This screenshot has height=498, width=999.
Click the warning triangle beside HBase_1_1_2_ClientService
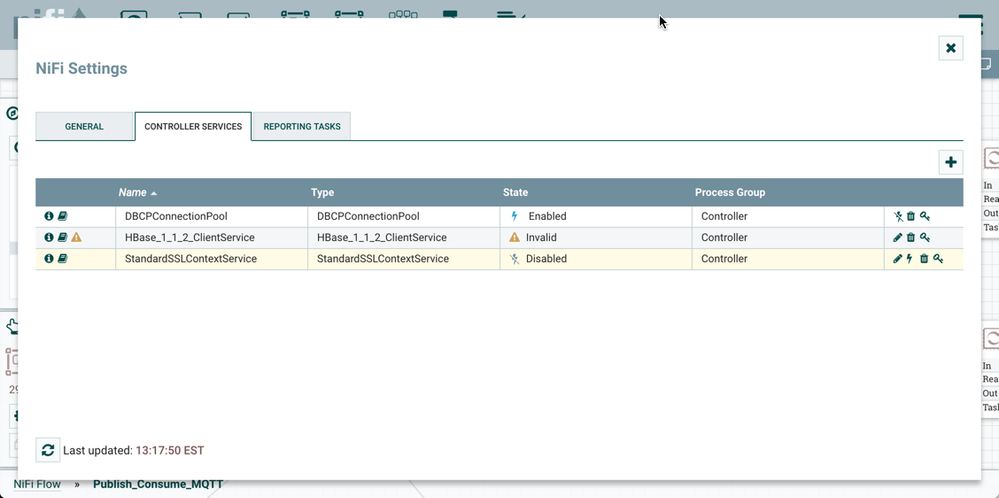pos(76,238)
